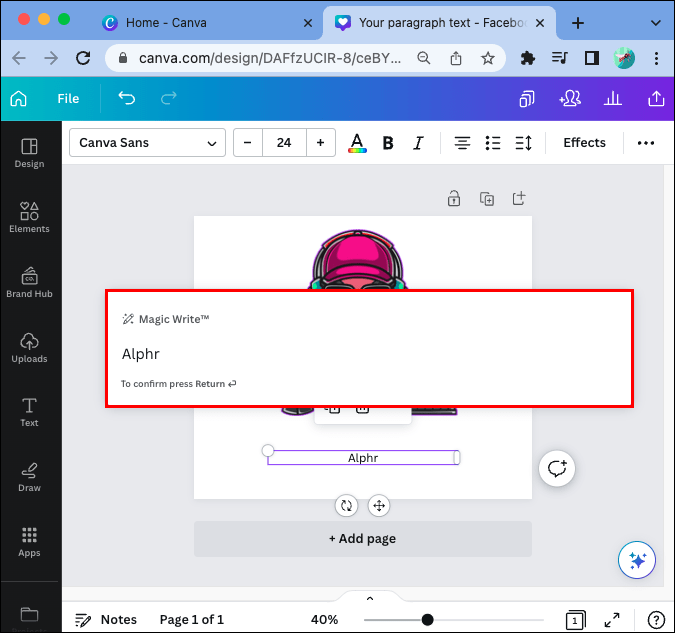Edit the font size value 24
The height and width of the screenshot is (633, 675).
284,143
